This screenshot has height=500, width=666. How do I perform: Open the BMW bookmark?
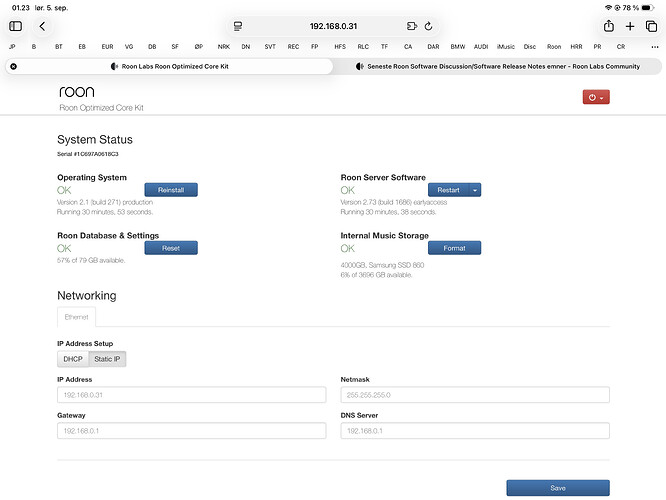pyautogui.click(x=457, y=47)
